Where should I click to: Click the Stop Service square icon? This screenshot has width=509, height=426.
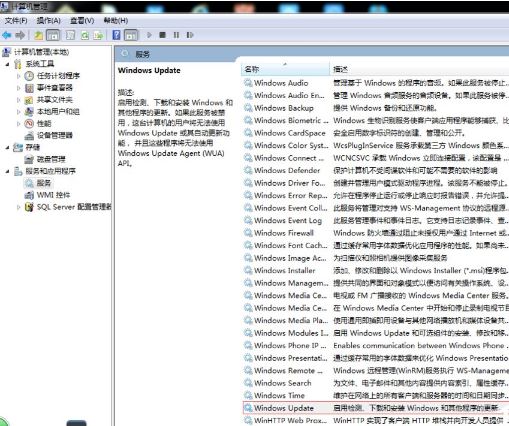(162, 35)
